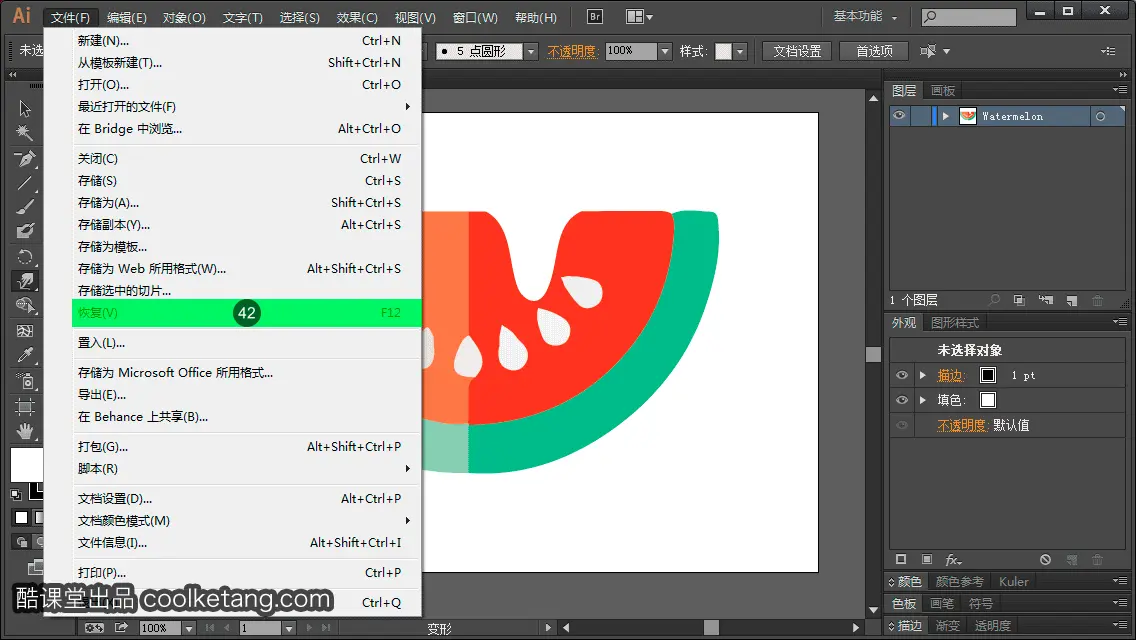Expand the Watermelon layer
This screenshot has height=640, width=1136.
(x=945, y=116)
